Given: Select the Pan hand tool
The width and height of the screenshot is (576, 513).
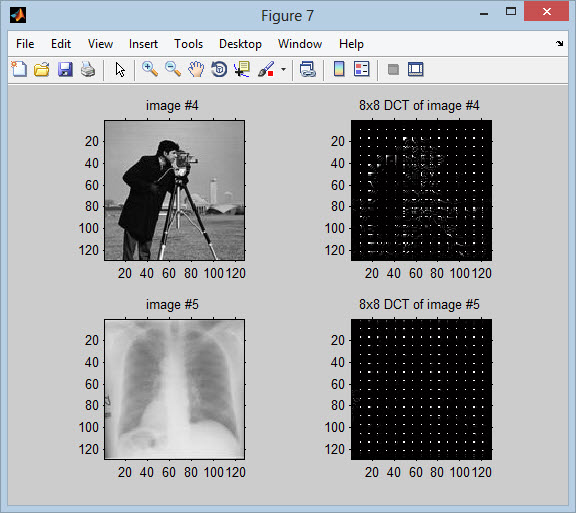Looking at the screenshot, I should coord(196,69).
